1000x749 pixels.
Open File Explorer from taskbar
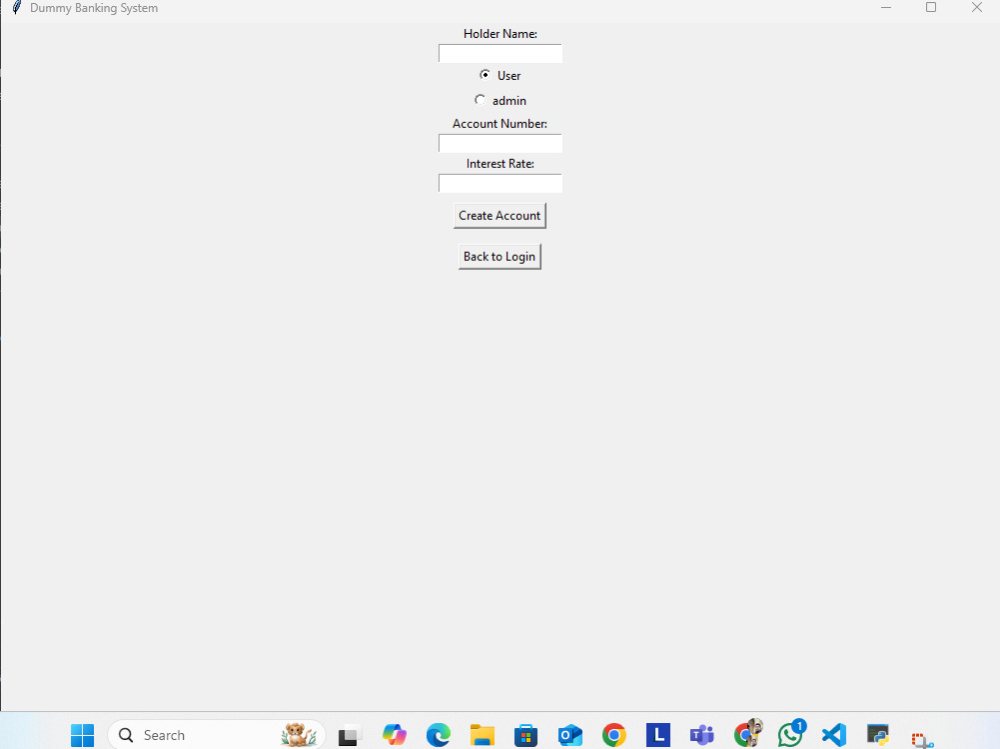tap(482, 735)
